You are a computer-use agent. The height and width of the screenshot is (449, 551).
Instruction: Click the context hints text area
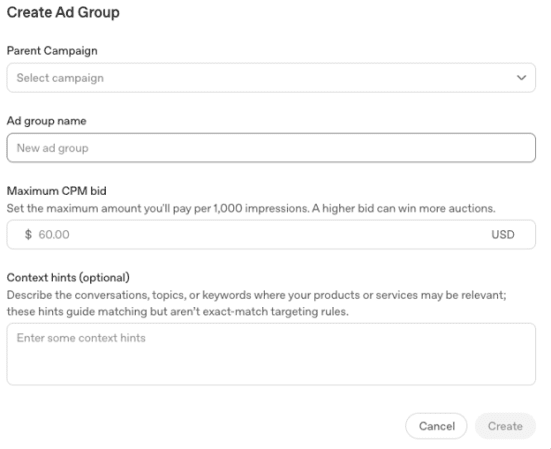pyautogui.click(x=271, y=354)
